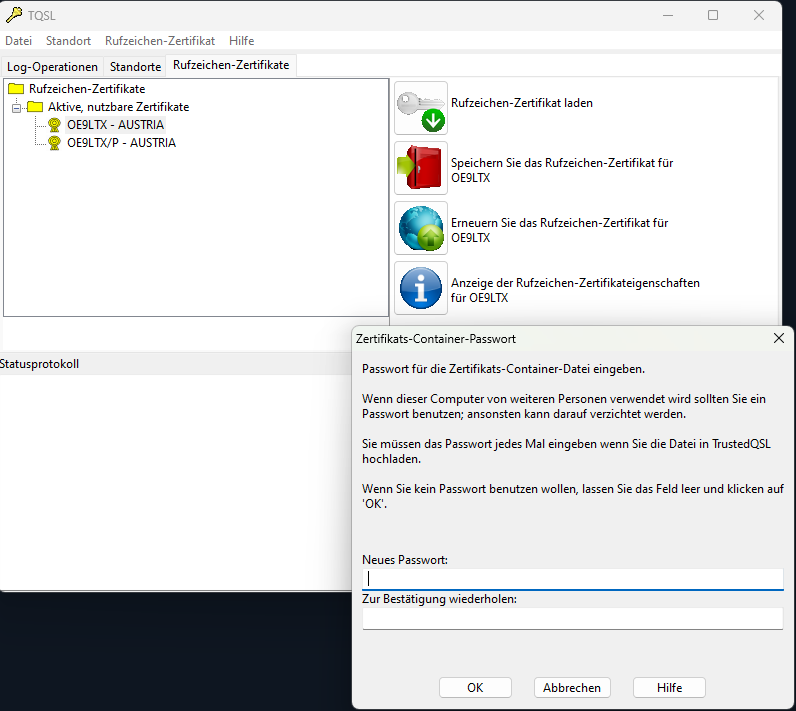Click the ribbon icon next to OE9LTX/P
Image resolution: width=796 pixels, height=711 pixels.
pyautogui.click(x=54, y=143)
